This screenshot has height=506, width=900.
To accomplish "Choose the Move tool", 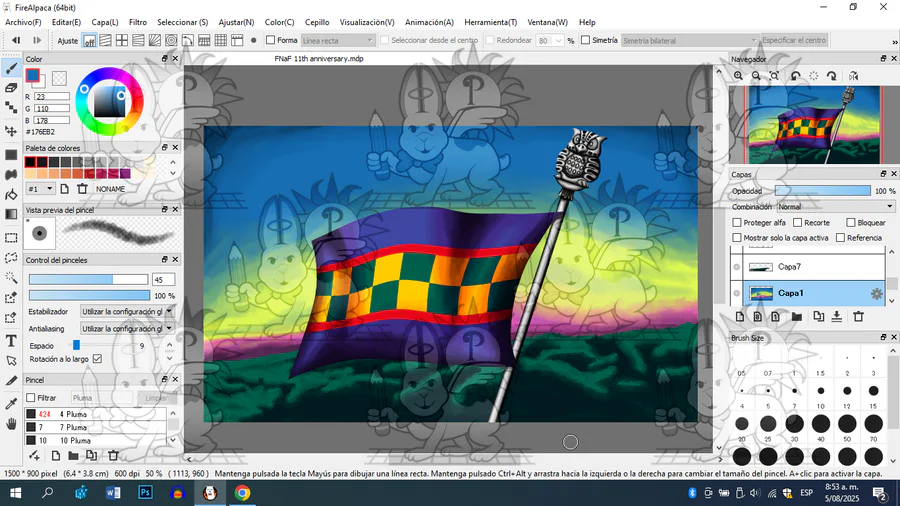I will click(x=11, y=131).
